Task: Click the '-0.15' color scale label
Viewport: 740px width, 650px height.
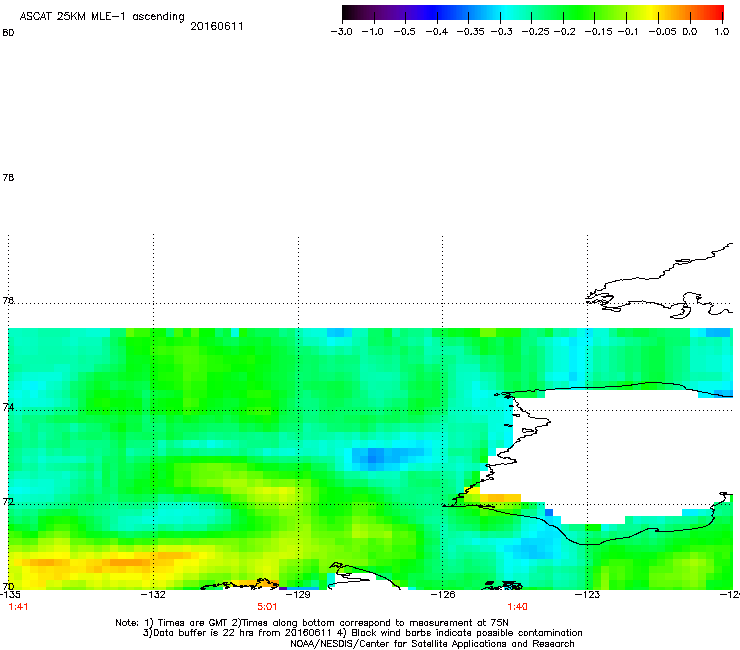Action: pos(598,32)
